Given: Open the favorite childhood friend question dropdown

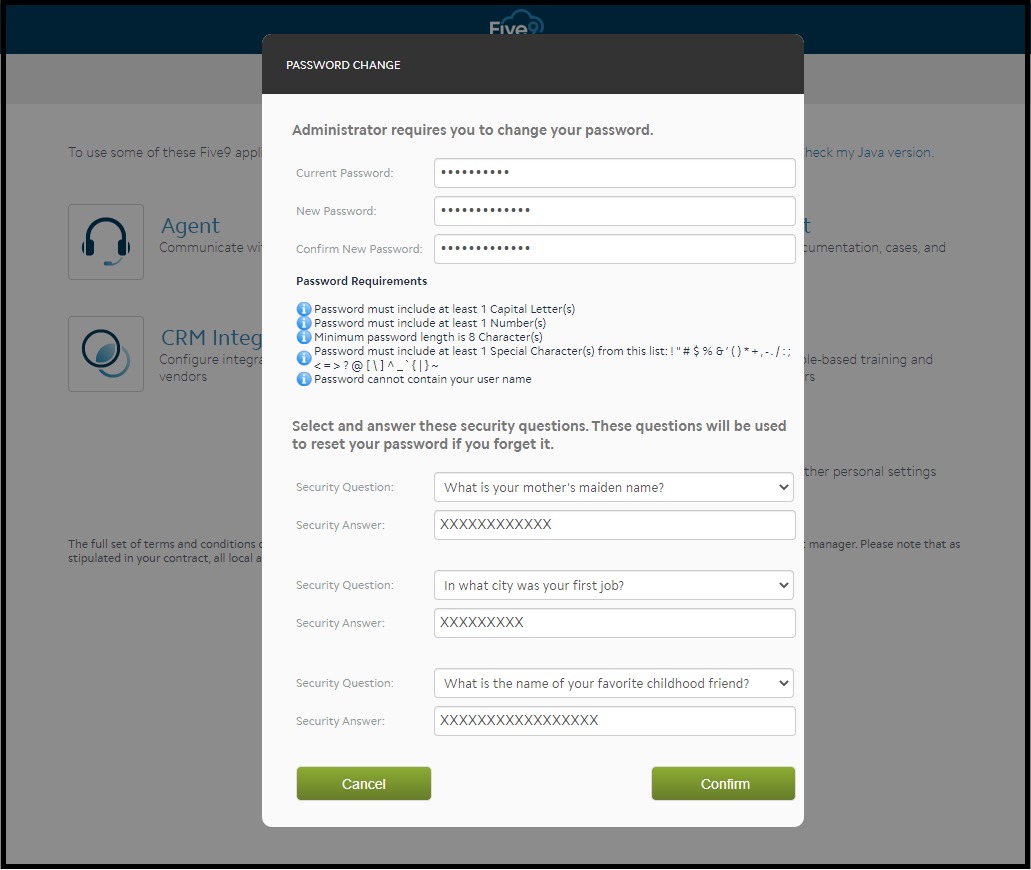Looking at the screenshot, I should [x=613, y=683].
